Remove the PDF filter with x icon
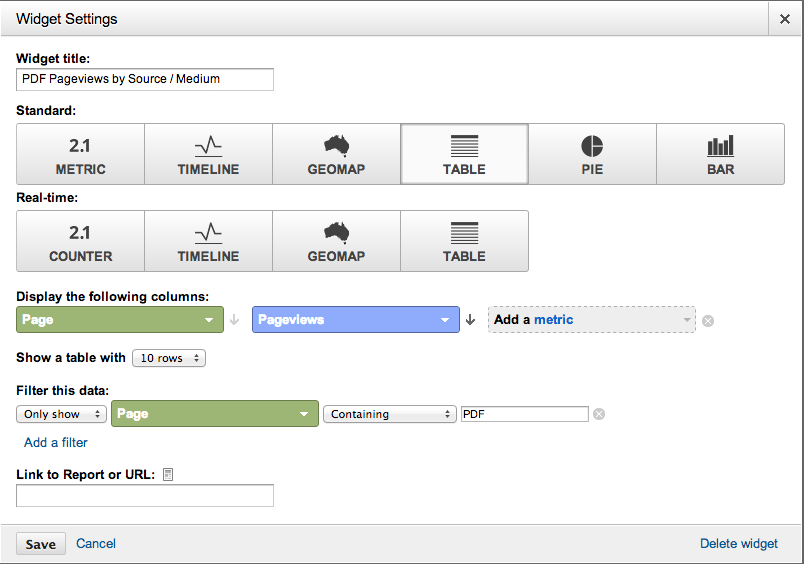 pos(599,414)
